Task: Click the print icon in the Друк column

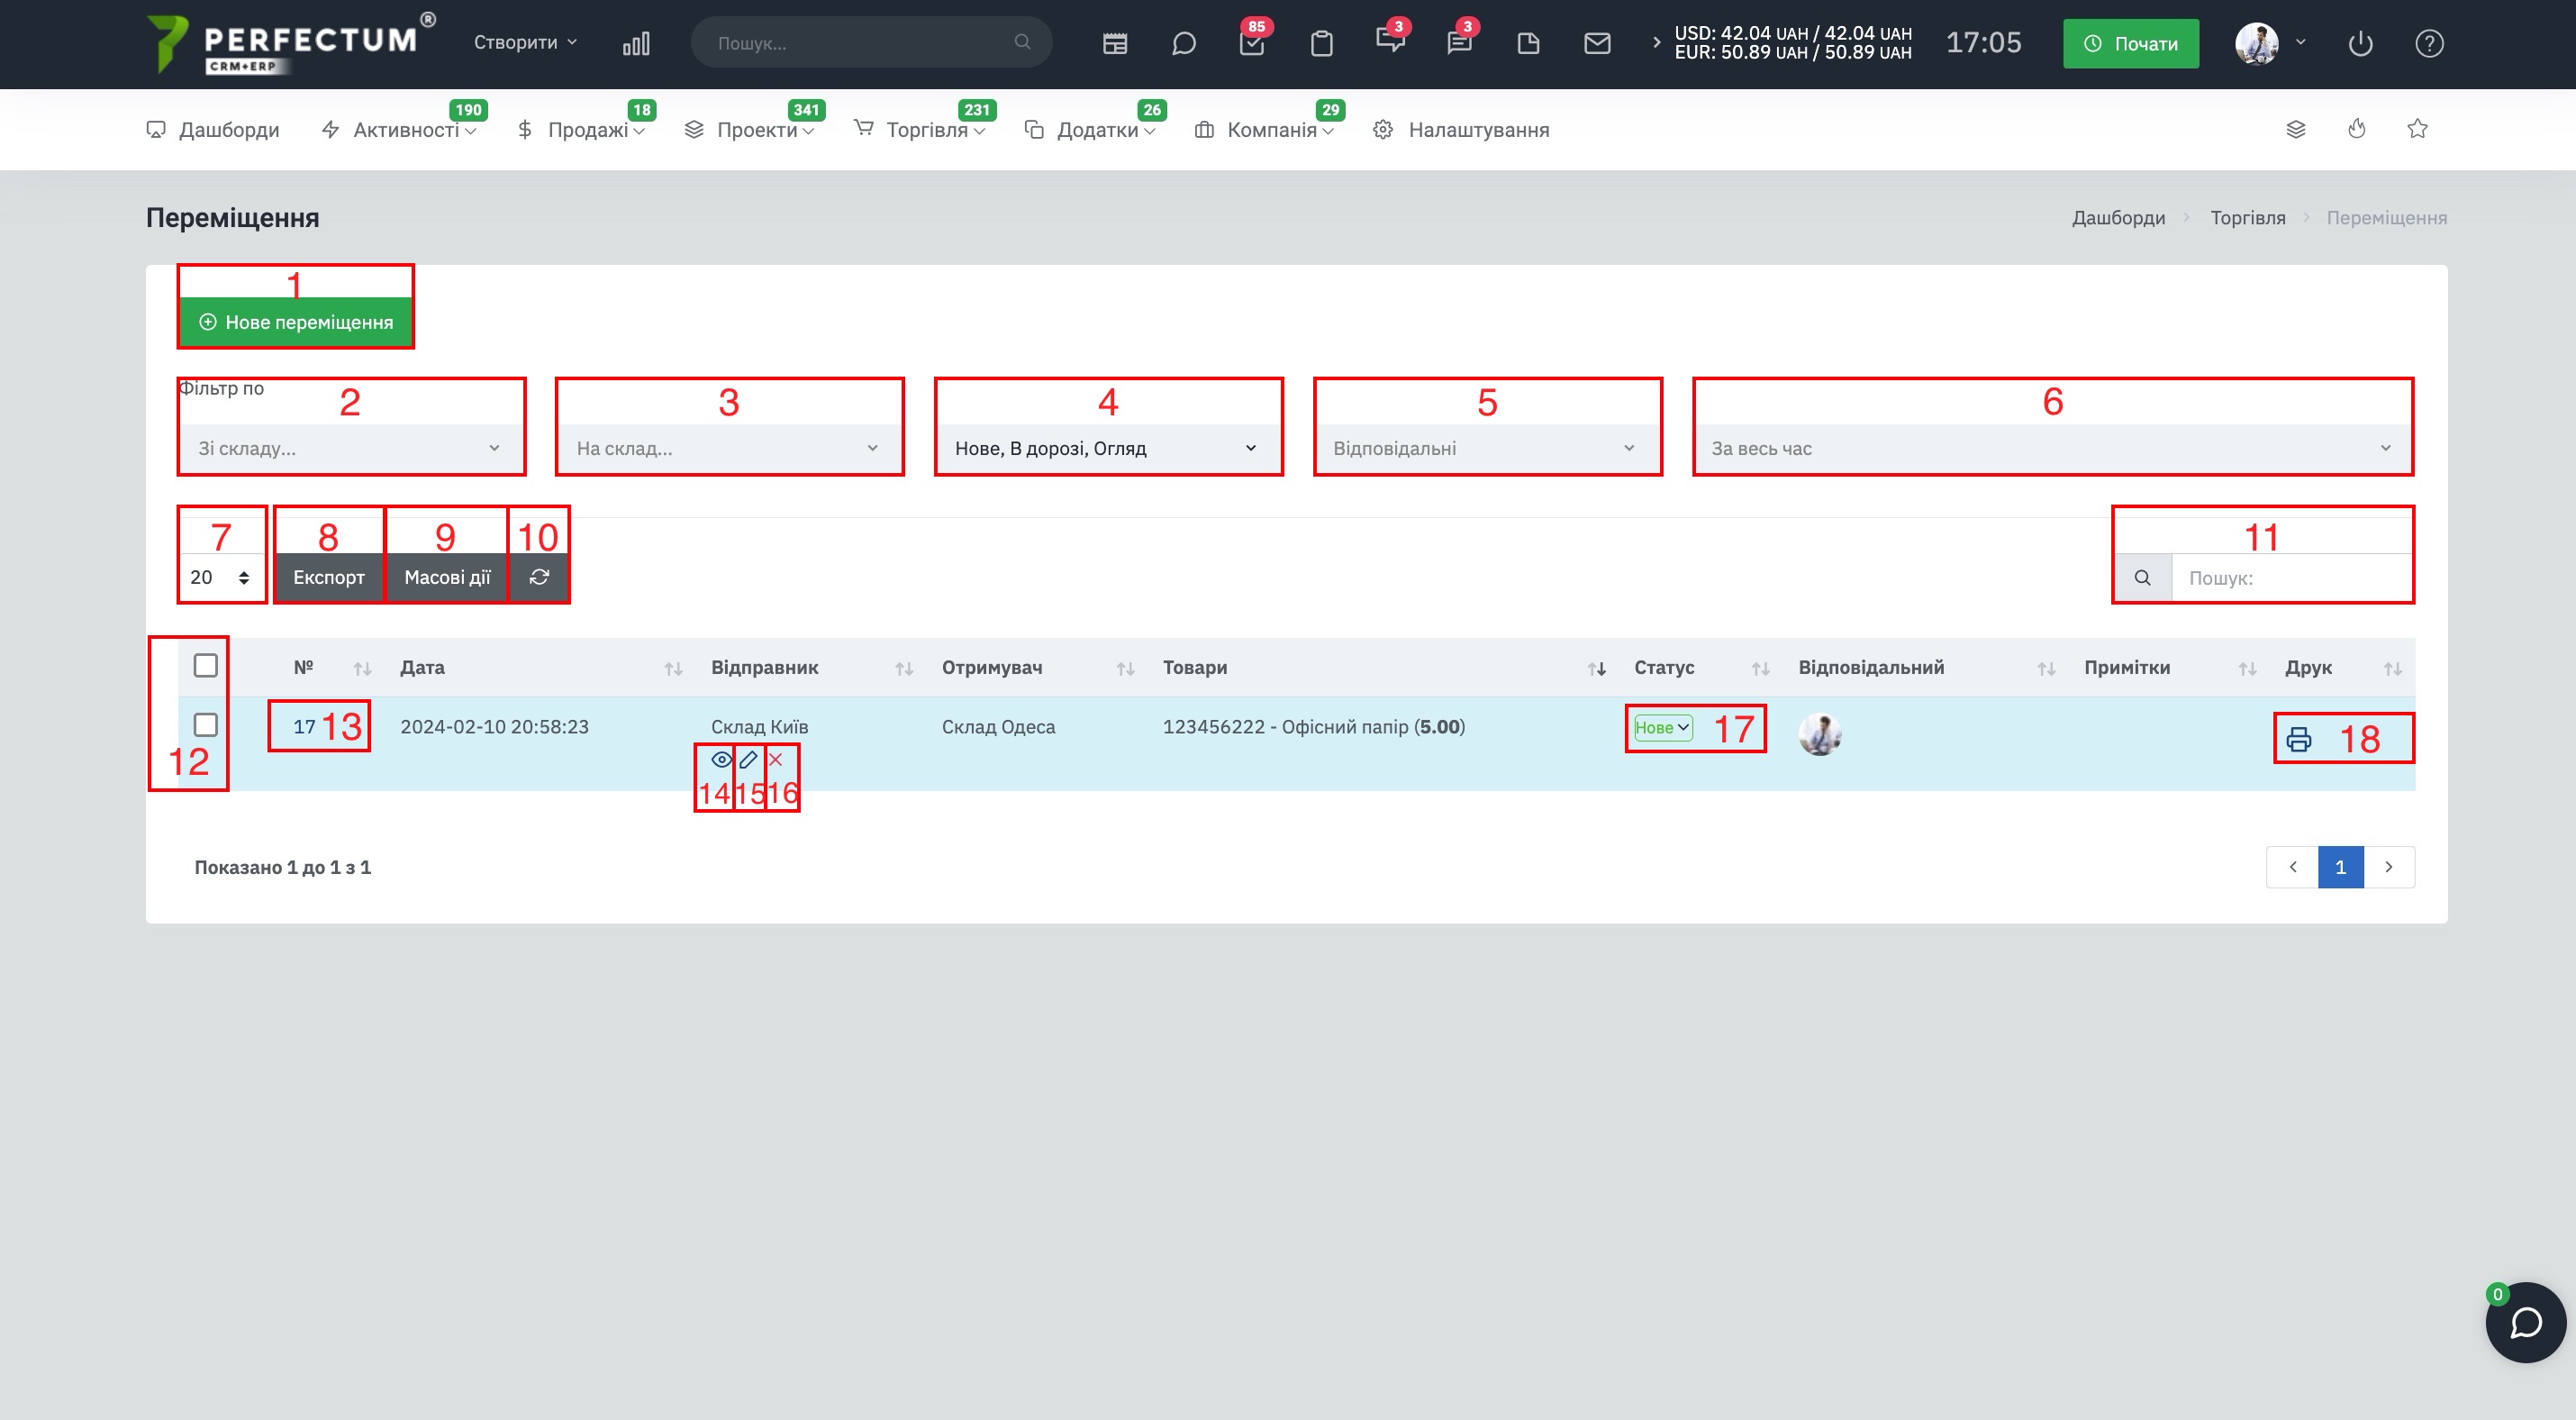Action: [2298, 739]
